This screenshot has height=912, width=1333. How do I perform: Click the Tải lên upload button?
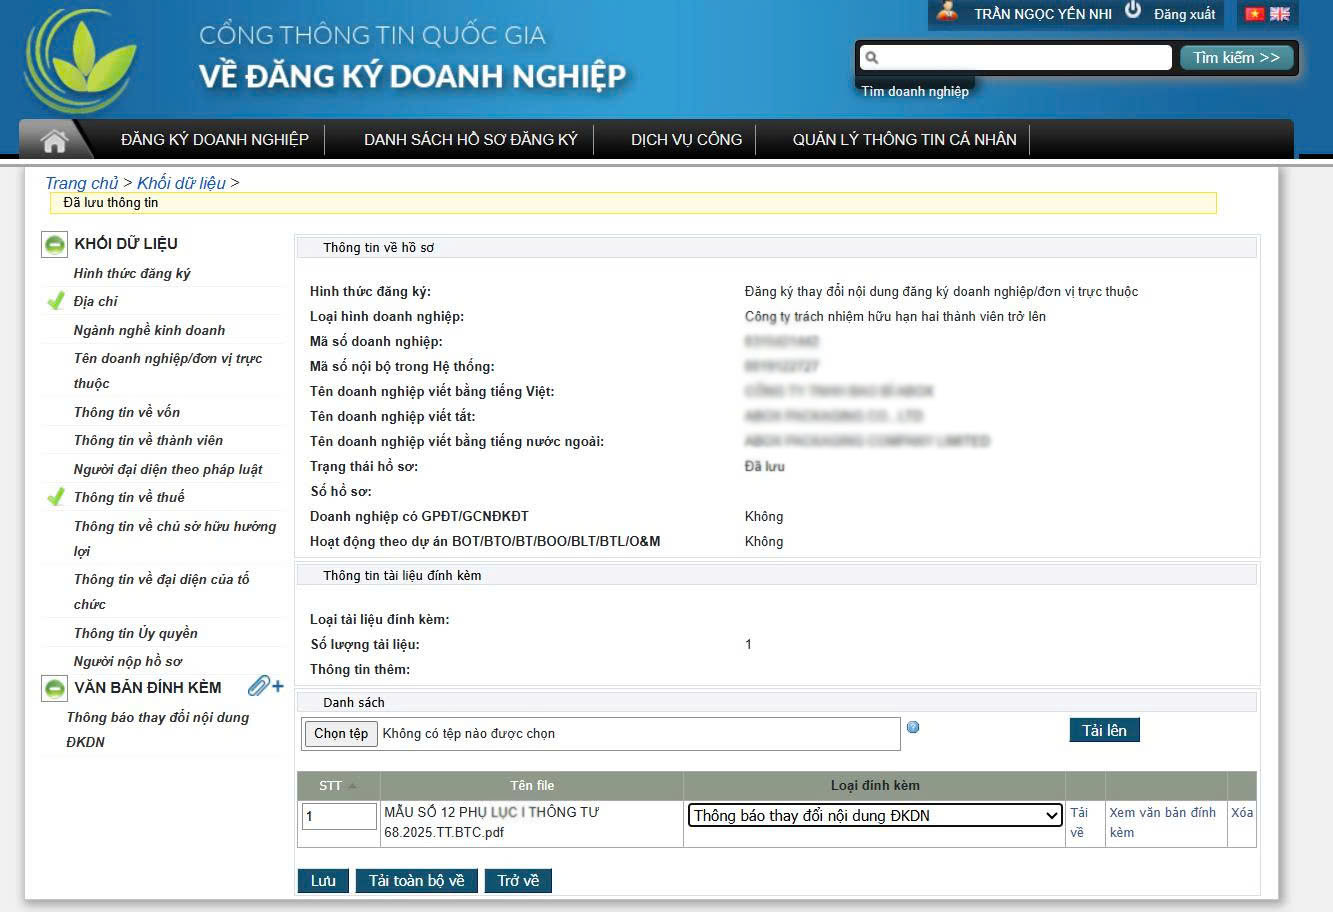[x=1103, y=731]
